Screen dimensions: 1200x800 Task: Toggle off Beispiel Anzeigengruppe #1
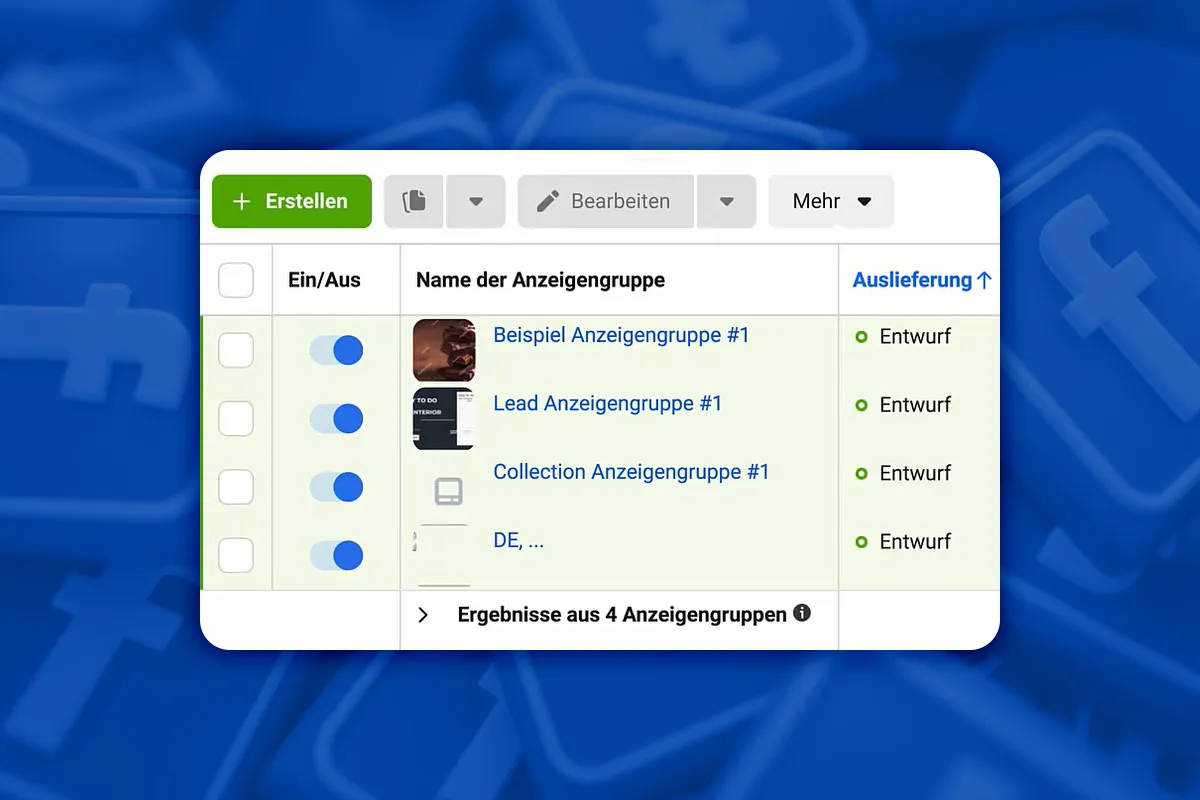[336, 351]
